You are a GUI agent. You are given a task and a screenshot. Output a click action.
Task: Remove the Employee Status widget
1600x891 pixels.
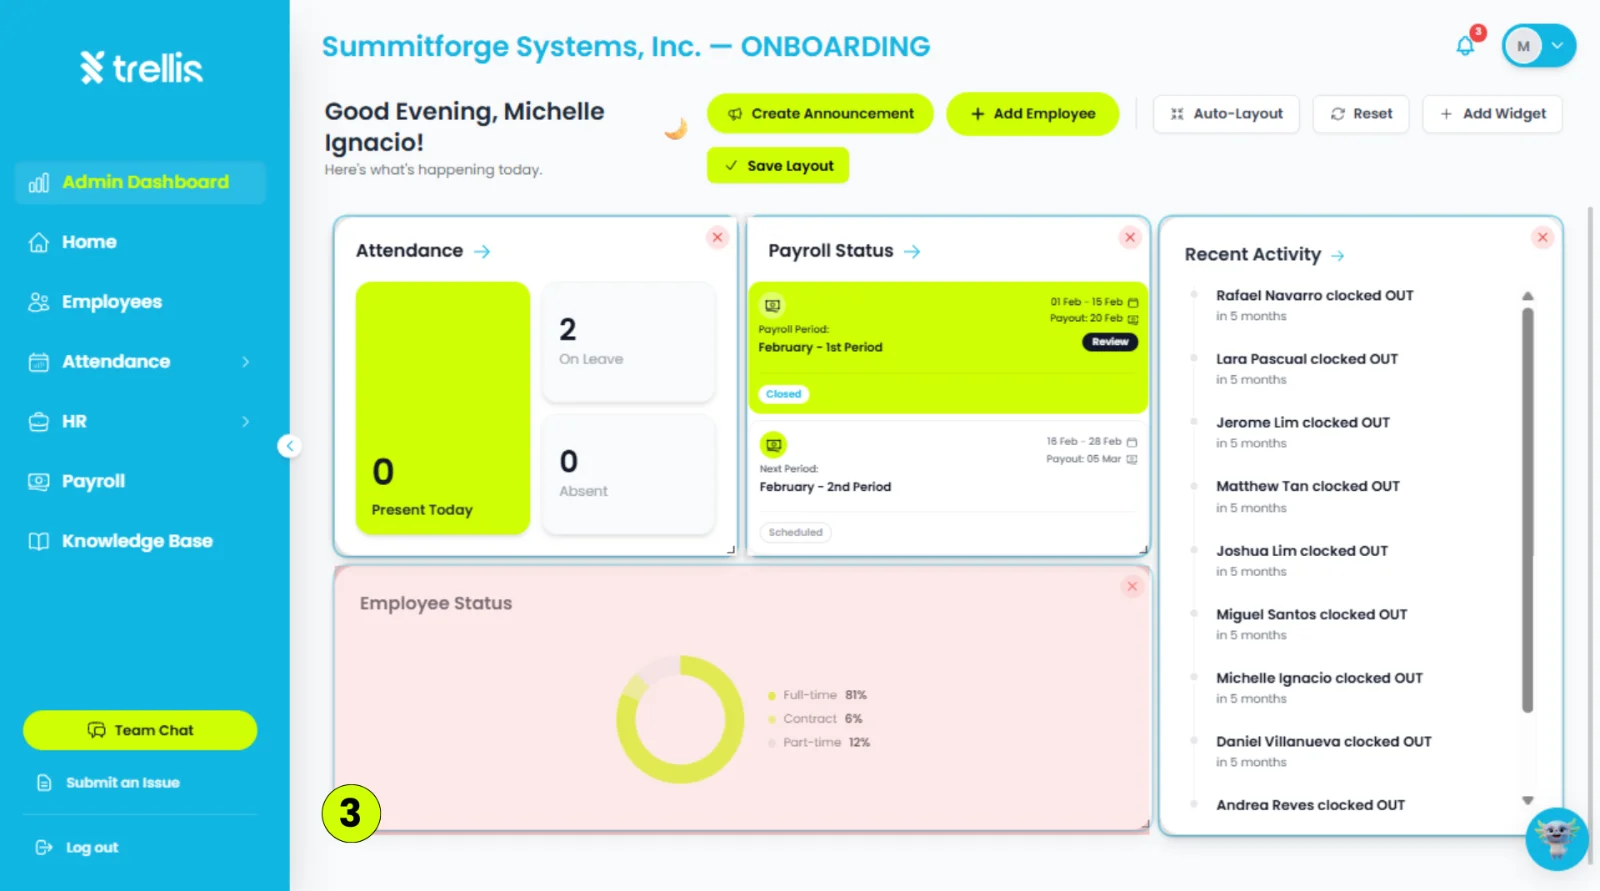tap(1132, 586)
